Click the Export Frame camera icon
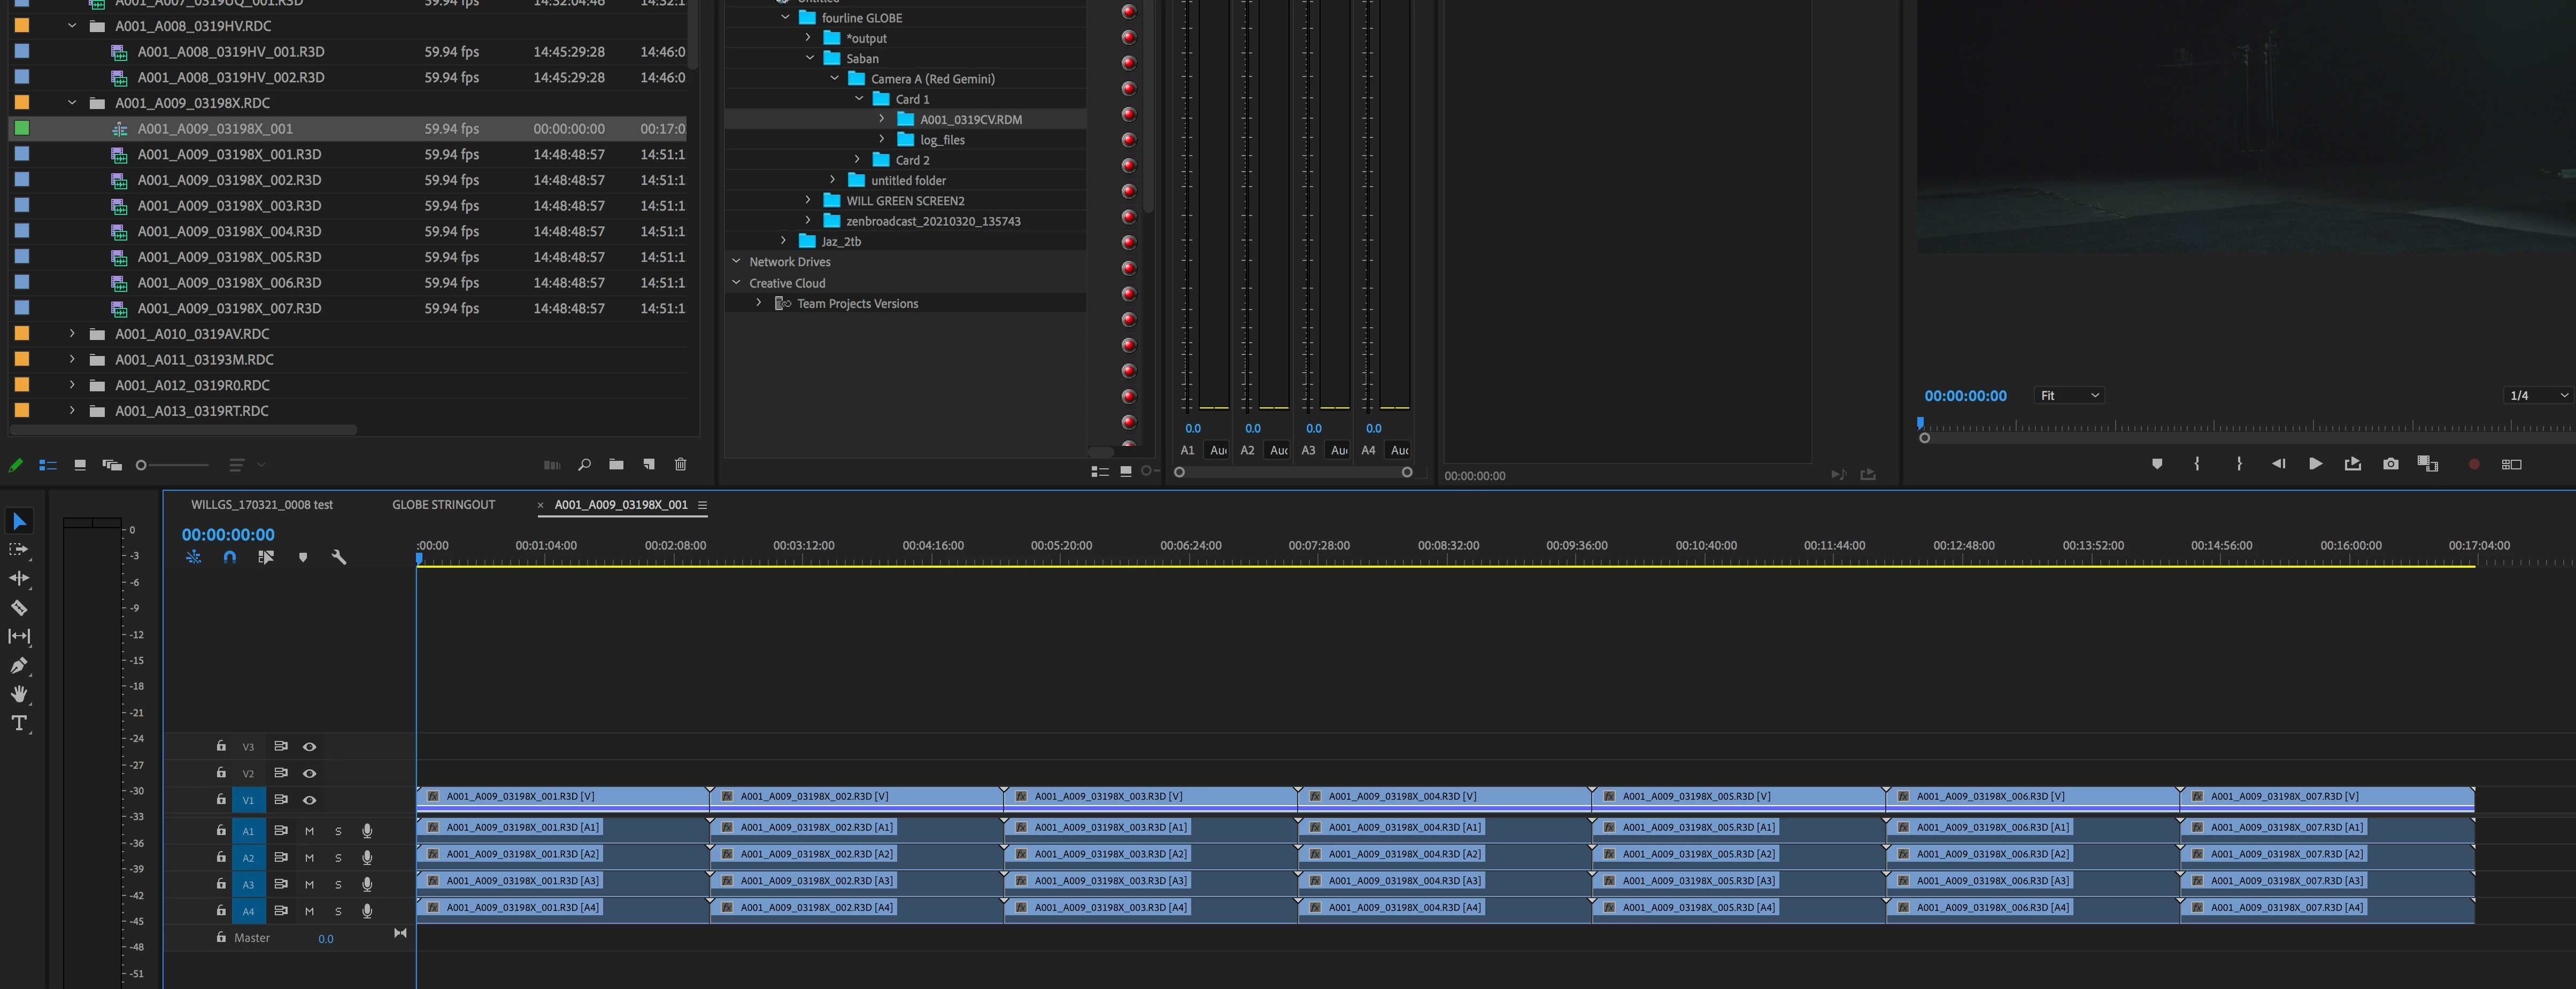Viewport: 2576px width, 989px height. 2390,464
